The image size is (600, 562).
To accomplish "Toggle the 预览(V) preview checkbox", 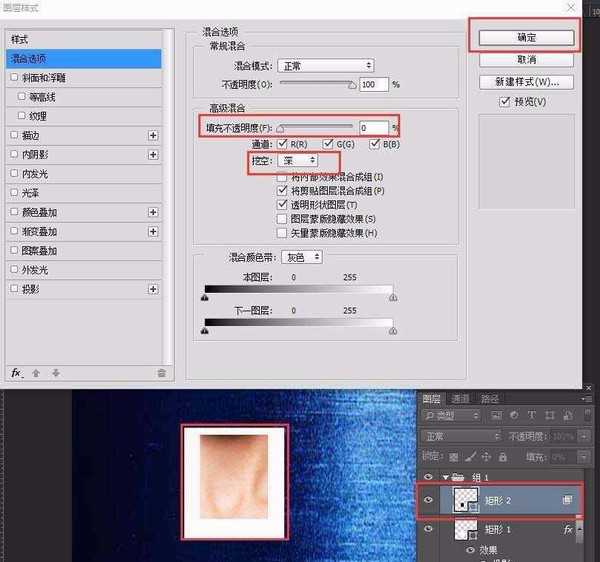I will pos(505,102).
